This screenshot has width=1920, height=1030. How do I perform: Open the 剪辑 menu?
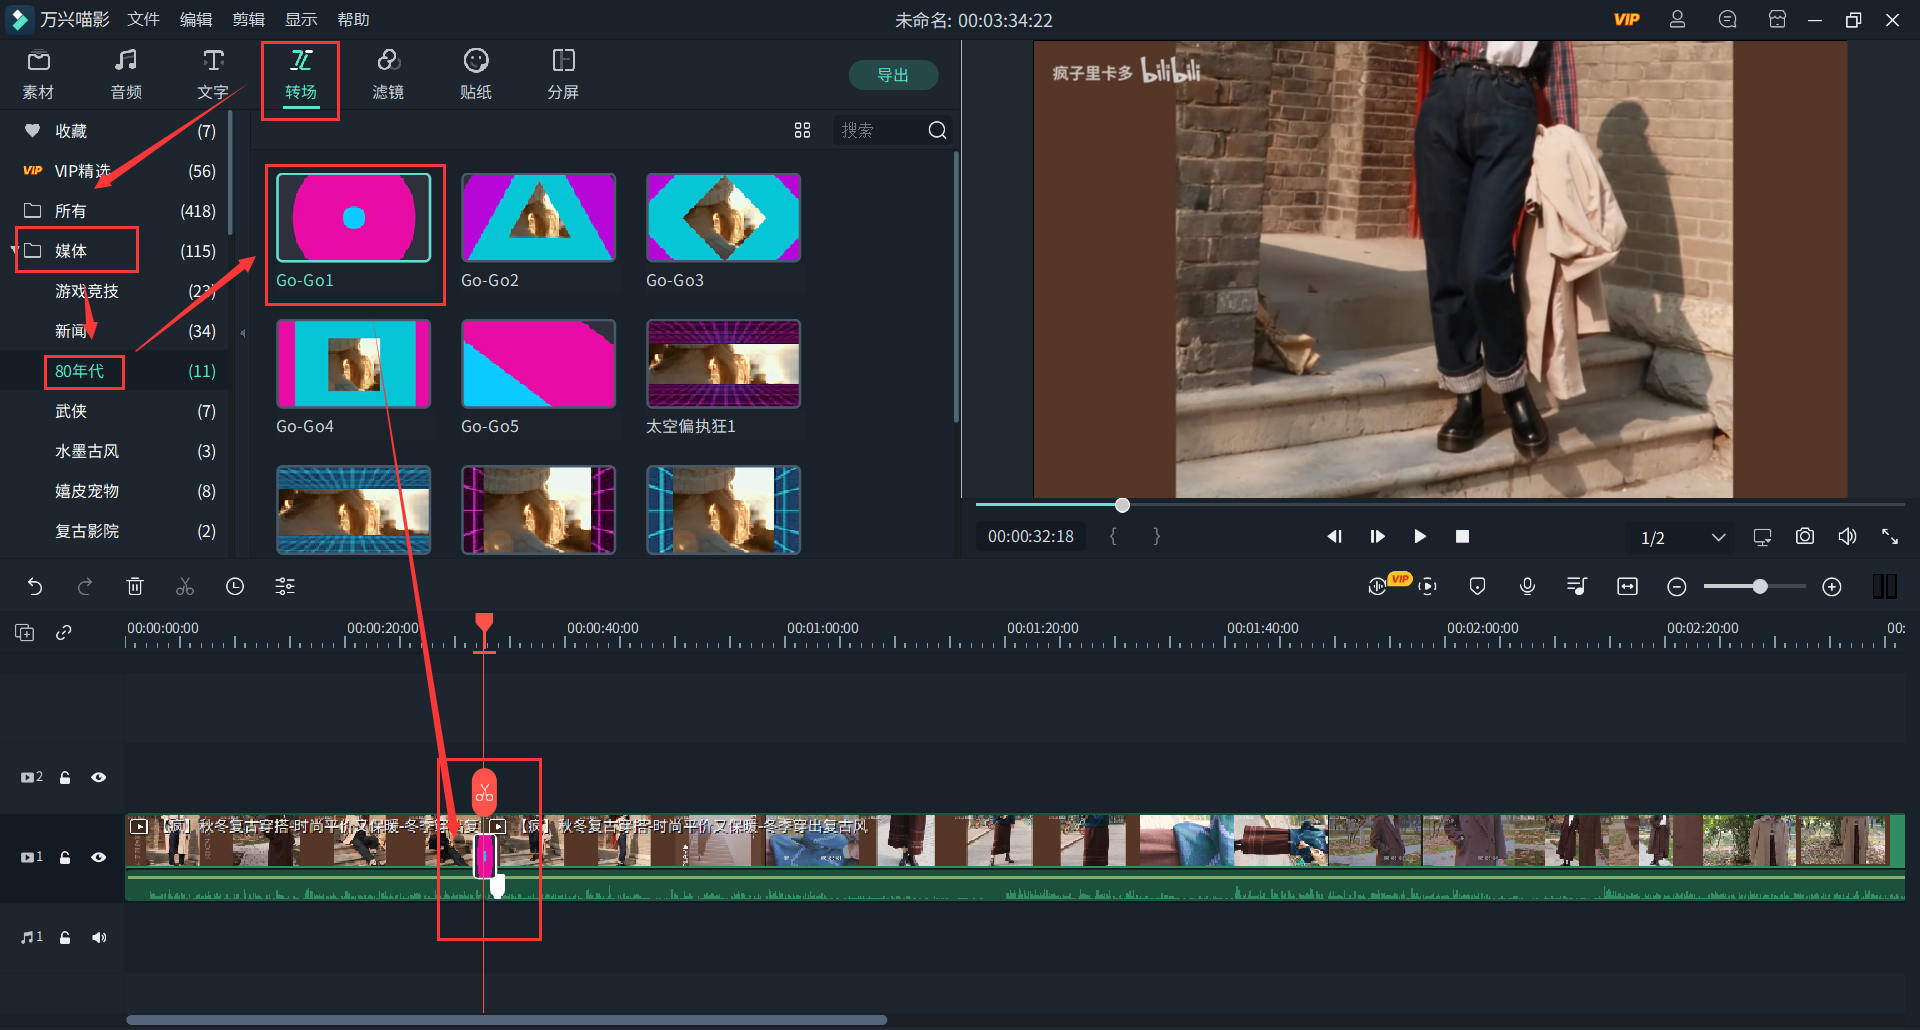click(x=248, y=19)
